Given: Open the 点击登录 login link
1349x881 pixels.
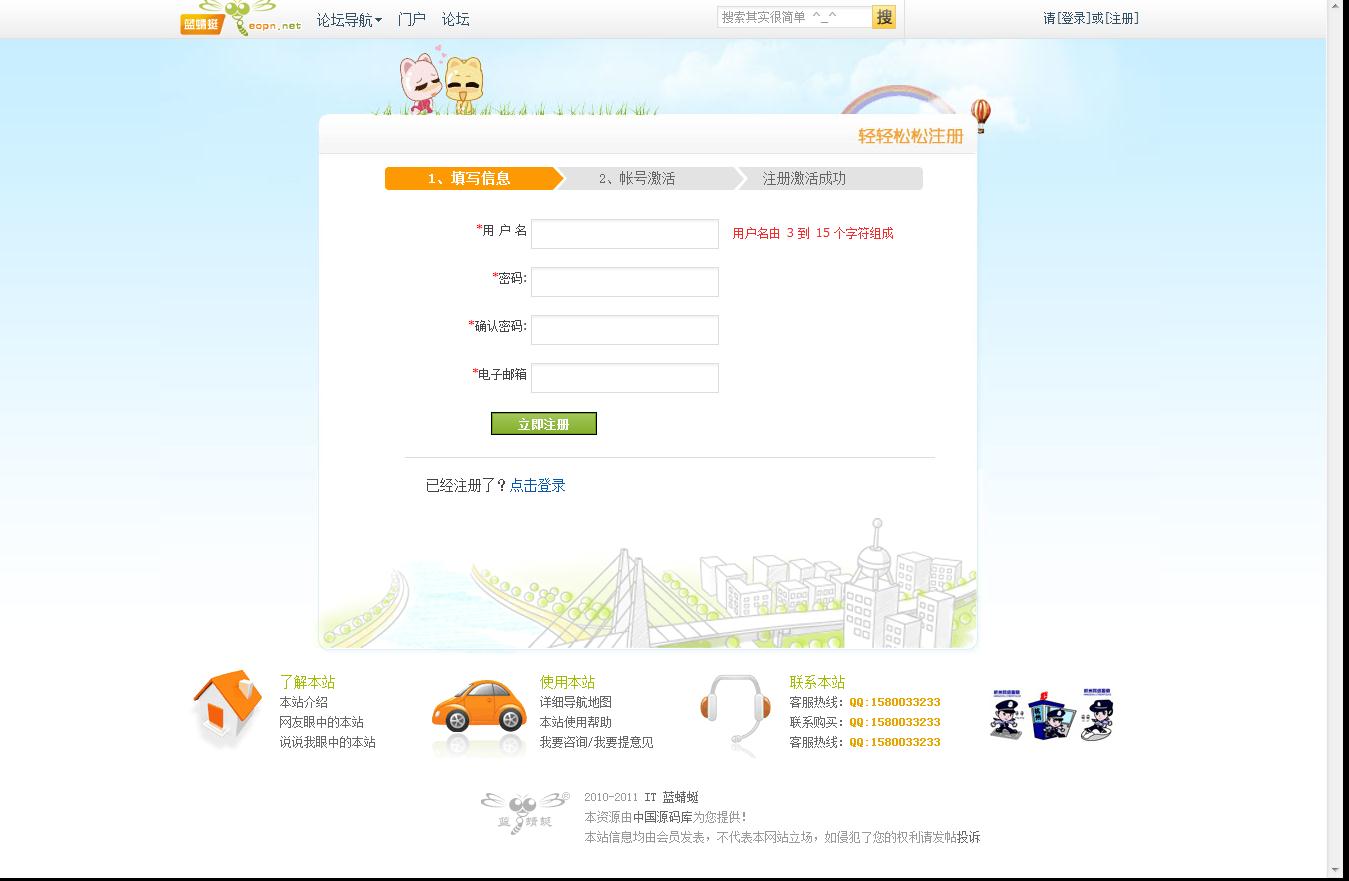Looking at the screenshot, I should [x=536, y=484].
